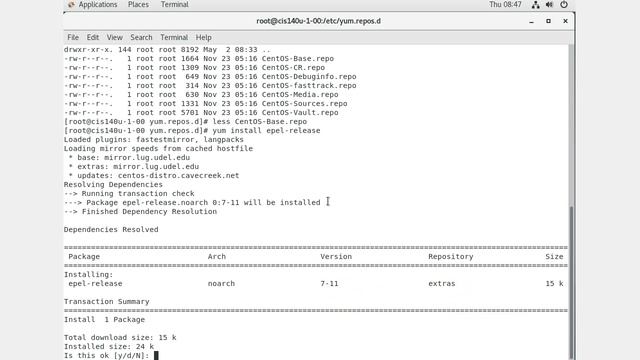
Task: Click the '15 k' size value in table row
Action: tap(554, 283)
